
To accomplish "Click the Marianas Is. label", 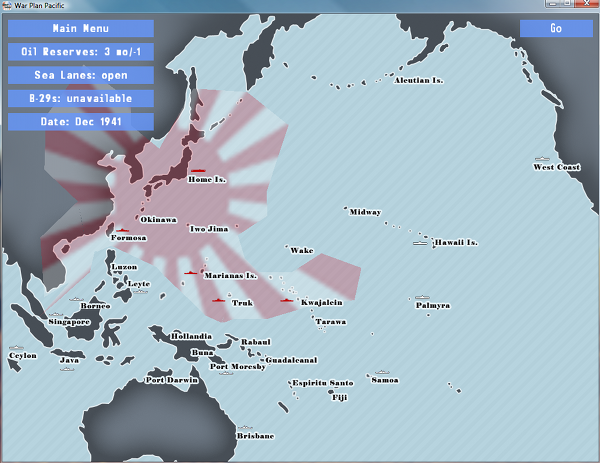I will 231,276.
